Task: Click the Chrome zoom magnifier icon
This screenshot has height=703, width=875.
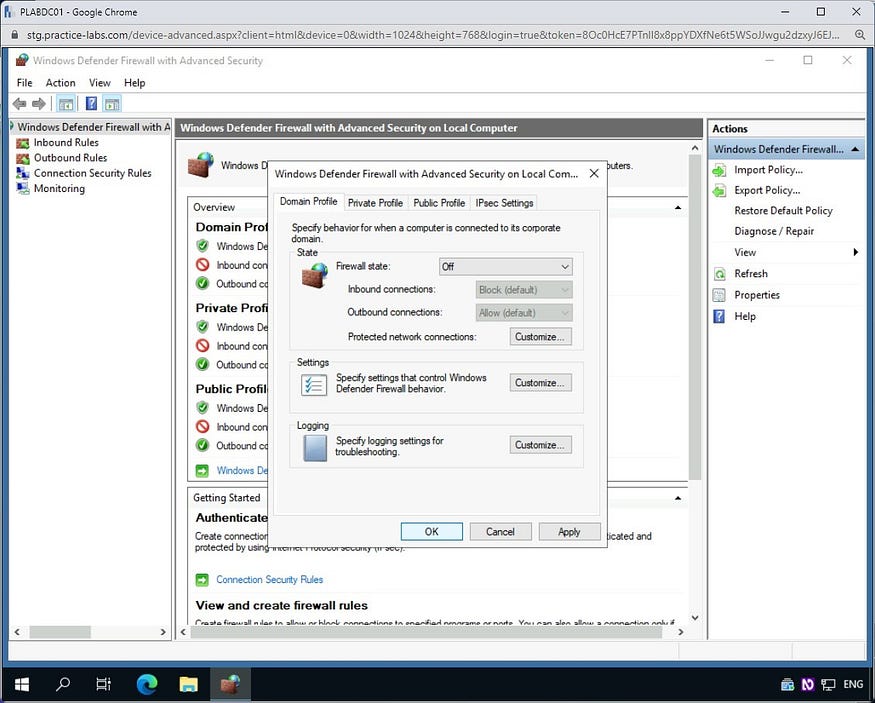Action: tap(860, 35)
